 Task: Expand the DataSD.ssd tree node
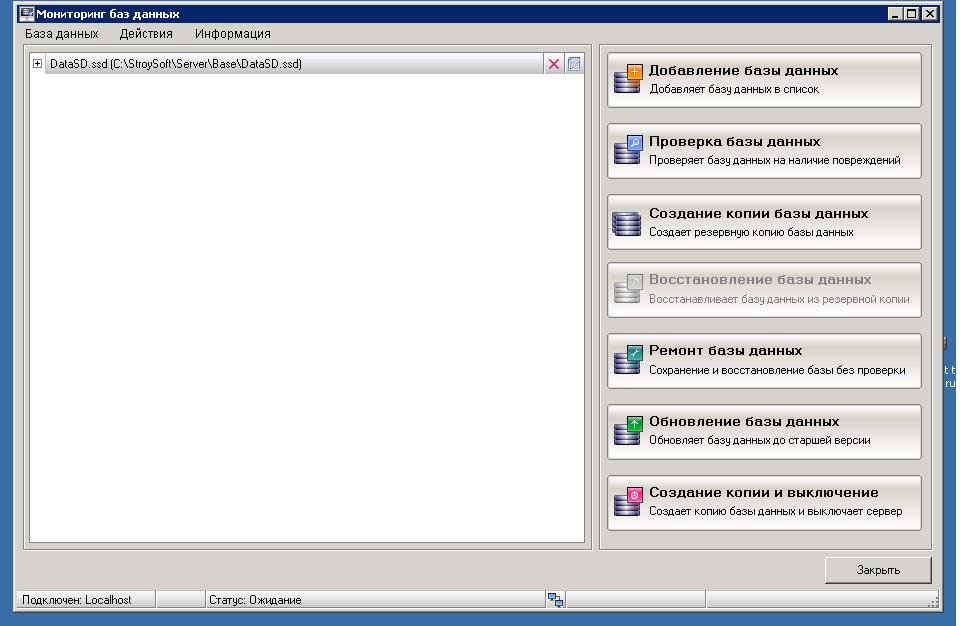click(38, 64)
